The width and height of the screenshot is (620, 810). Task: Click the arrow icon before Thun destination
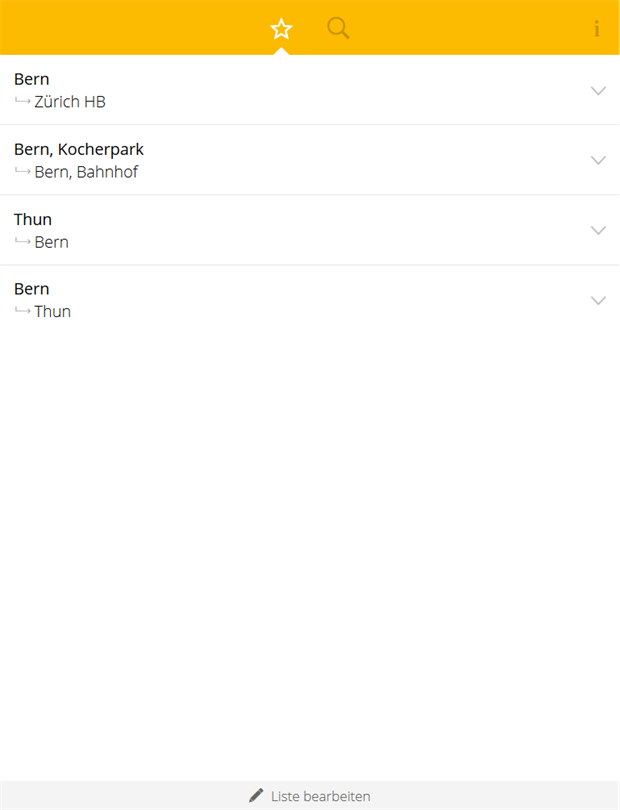click(23, 310)
